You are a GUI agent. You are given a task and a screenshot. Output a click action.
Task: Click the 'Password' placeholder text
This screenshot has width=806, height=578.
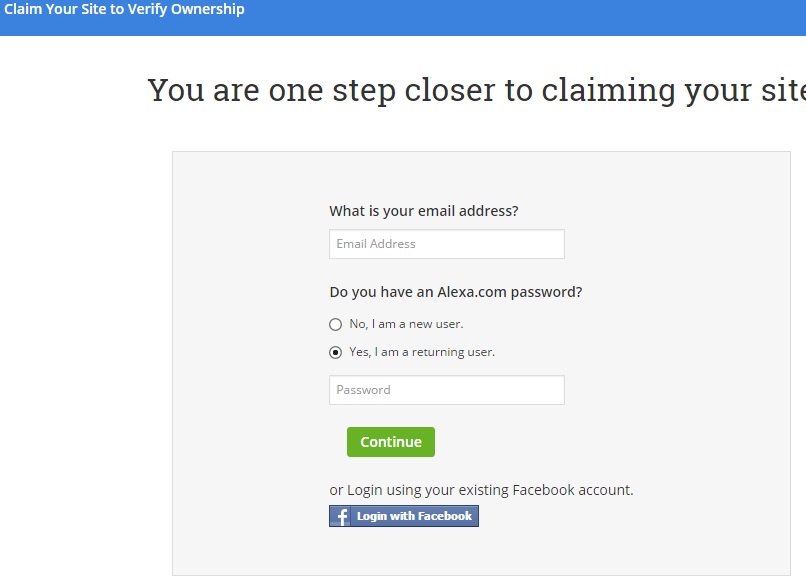pyautogui.click(x=364, y=390)
